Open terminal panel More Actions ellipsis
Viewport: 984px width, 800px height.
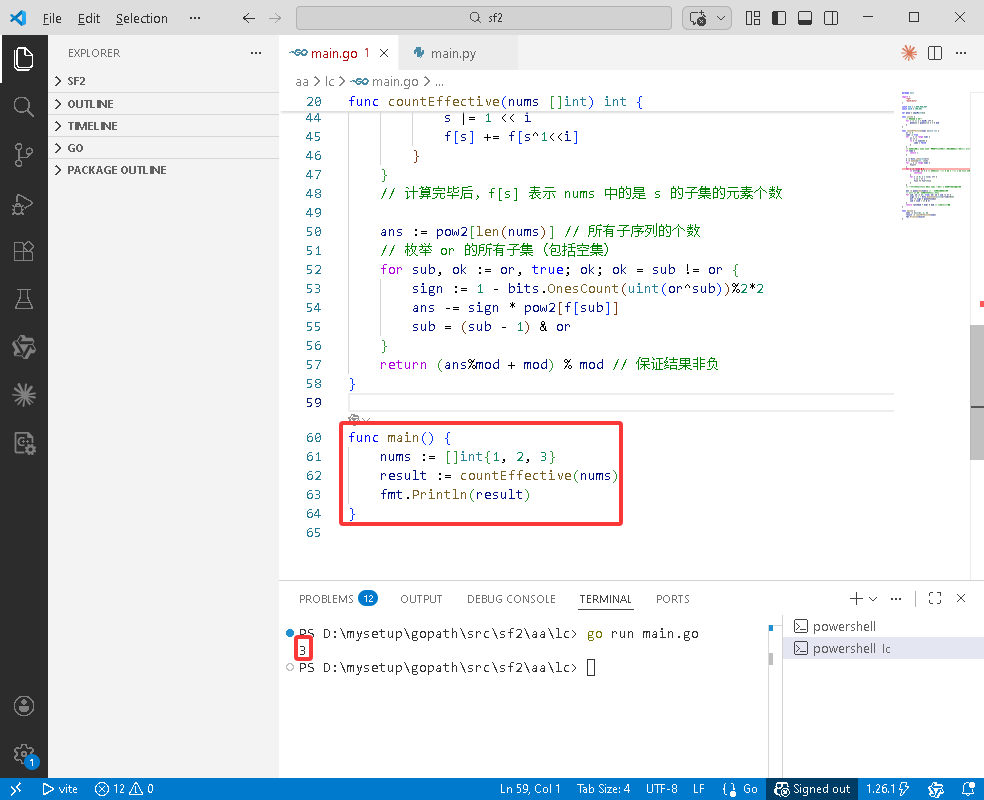(x=896, y=599)
